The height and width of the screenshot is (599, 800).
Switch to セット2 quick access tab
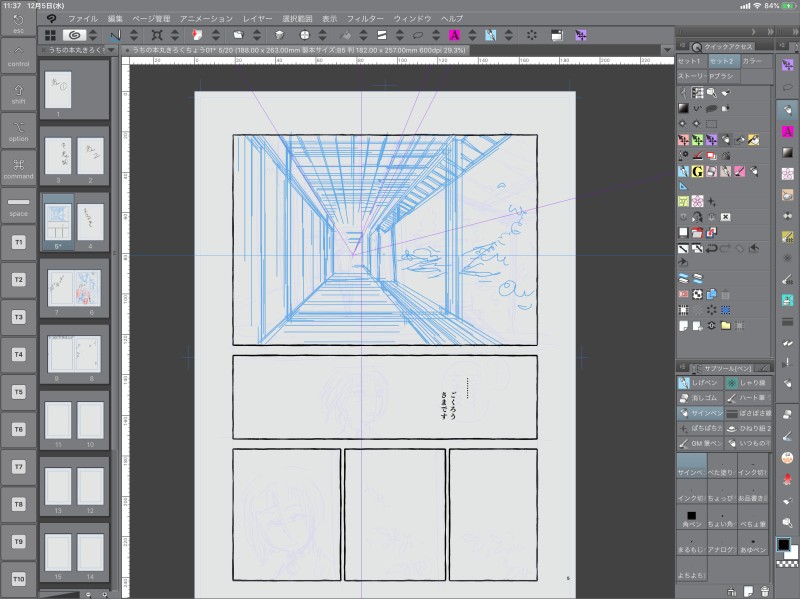pos(722,61)
